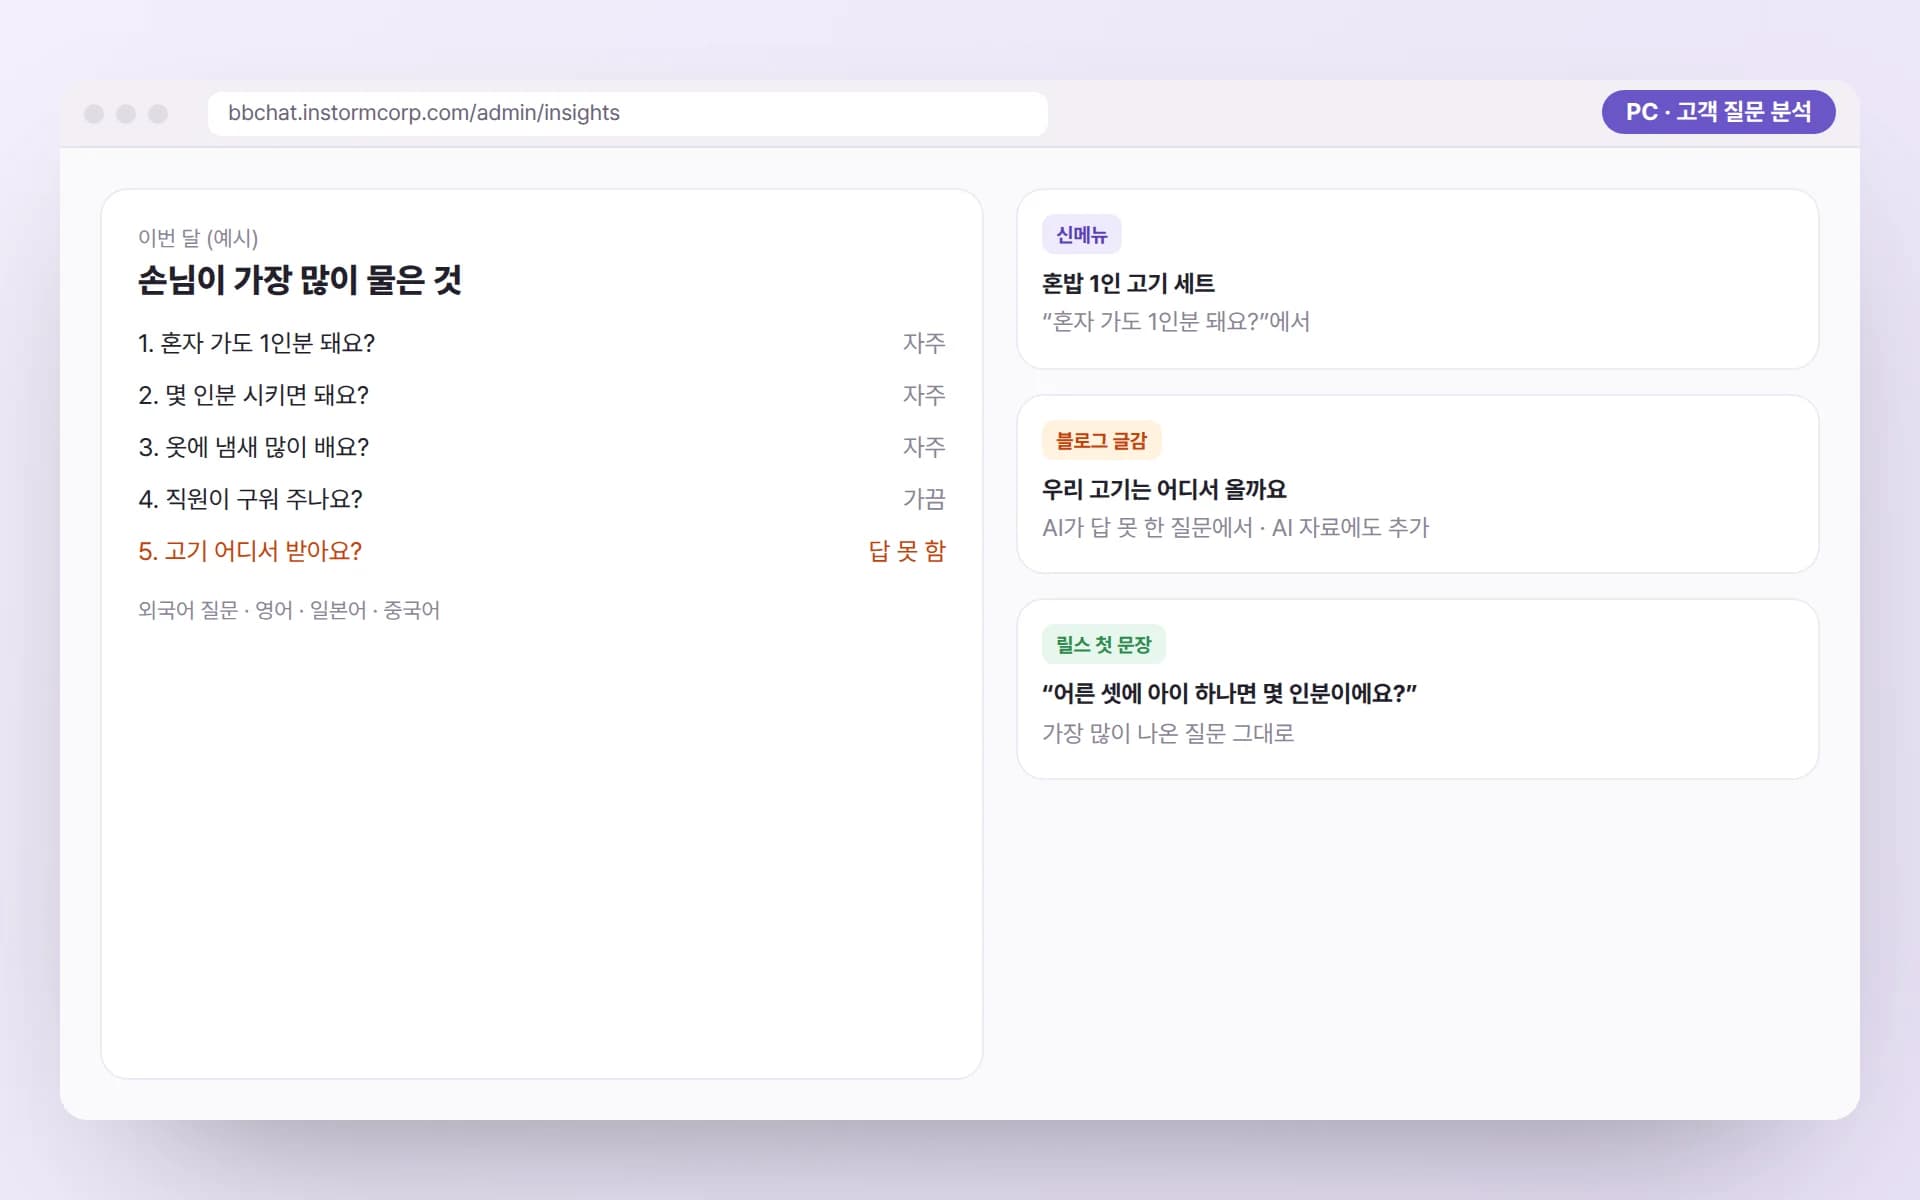This screenshot has width=1920, height=1200.
Task: Click '자주' beside '혼자 가도 1인분 돼요?'
Action: point(924,343)
